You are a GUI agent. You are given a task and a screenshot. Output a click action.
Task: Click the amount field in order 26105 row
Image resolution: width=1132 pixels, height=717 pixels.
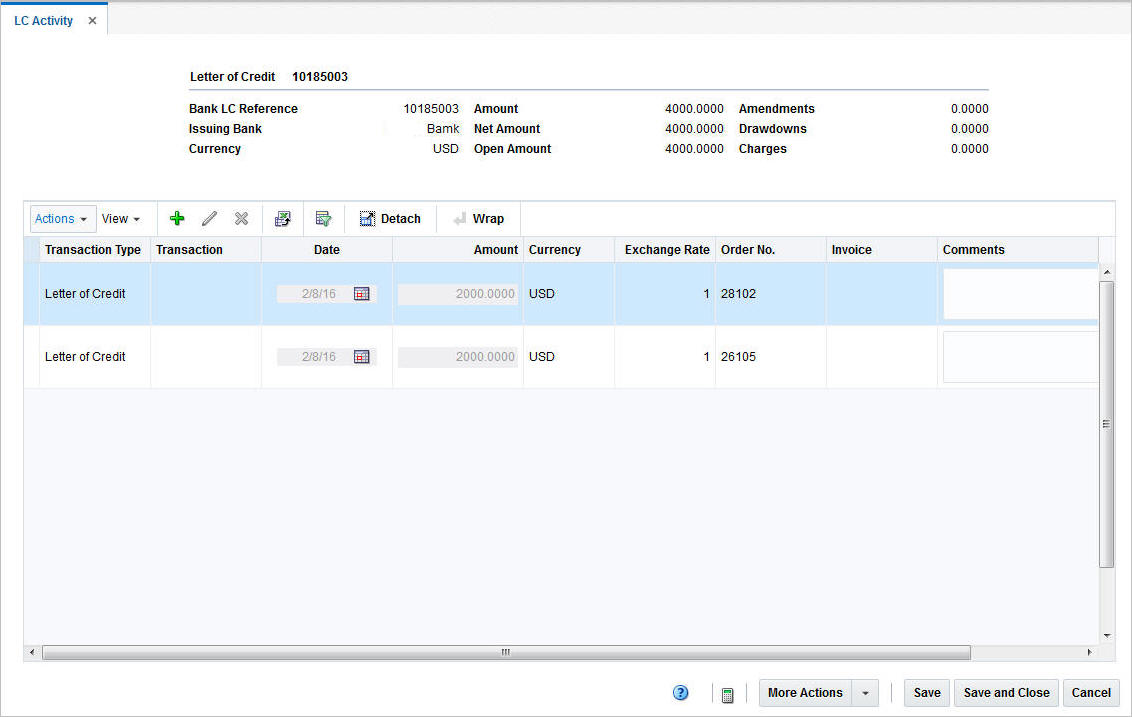point(458,356)
